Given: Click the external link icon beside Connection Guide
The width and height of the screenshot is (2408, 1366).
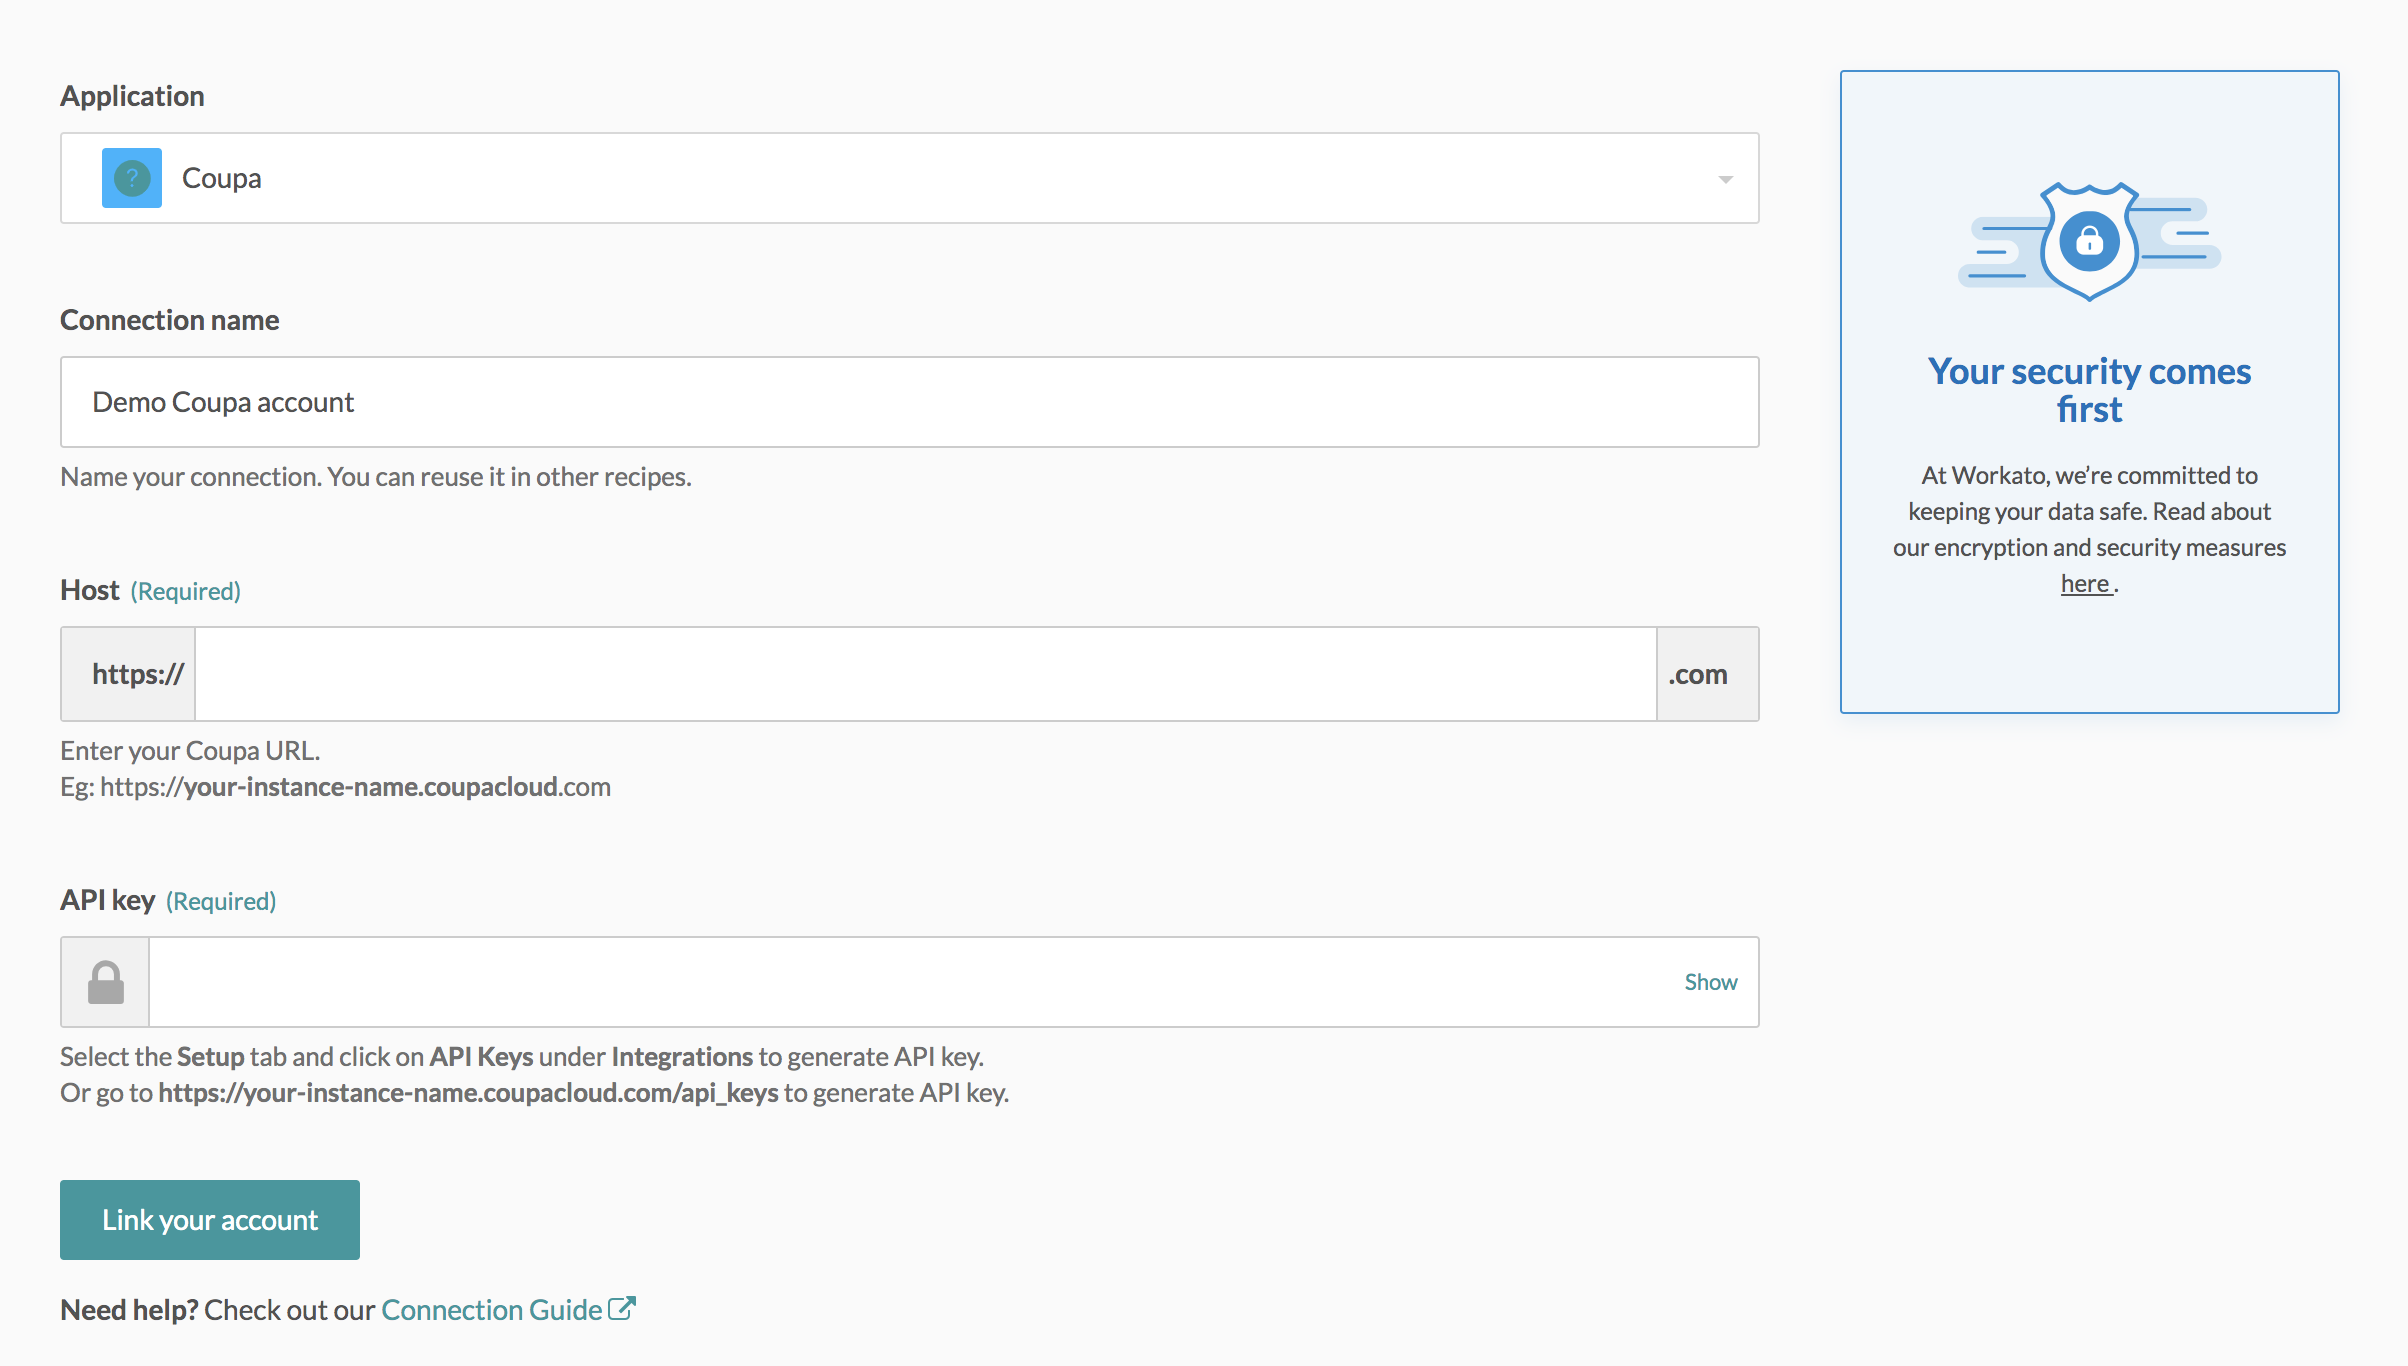Looking at the screenshot, I should point(621,1307).
